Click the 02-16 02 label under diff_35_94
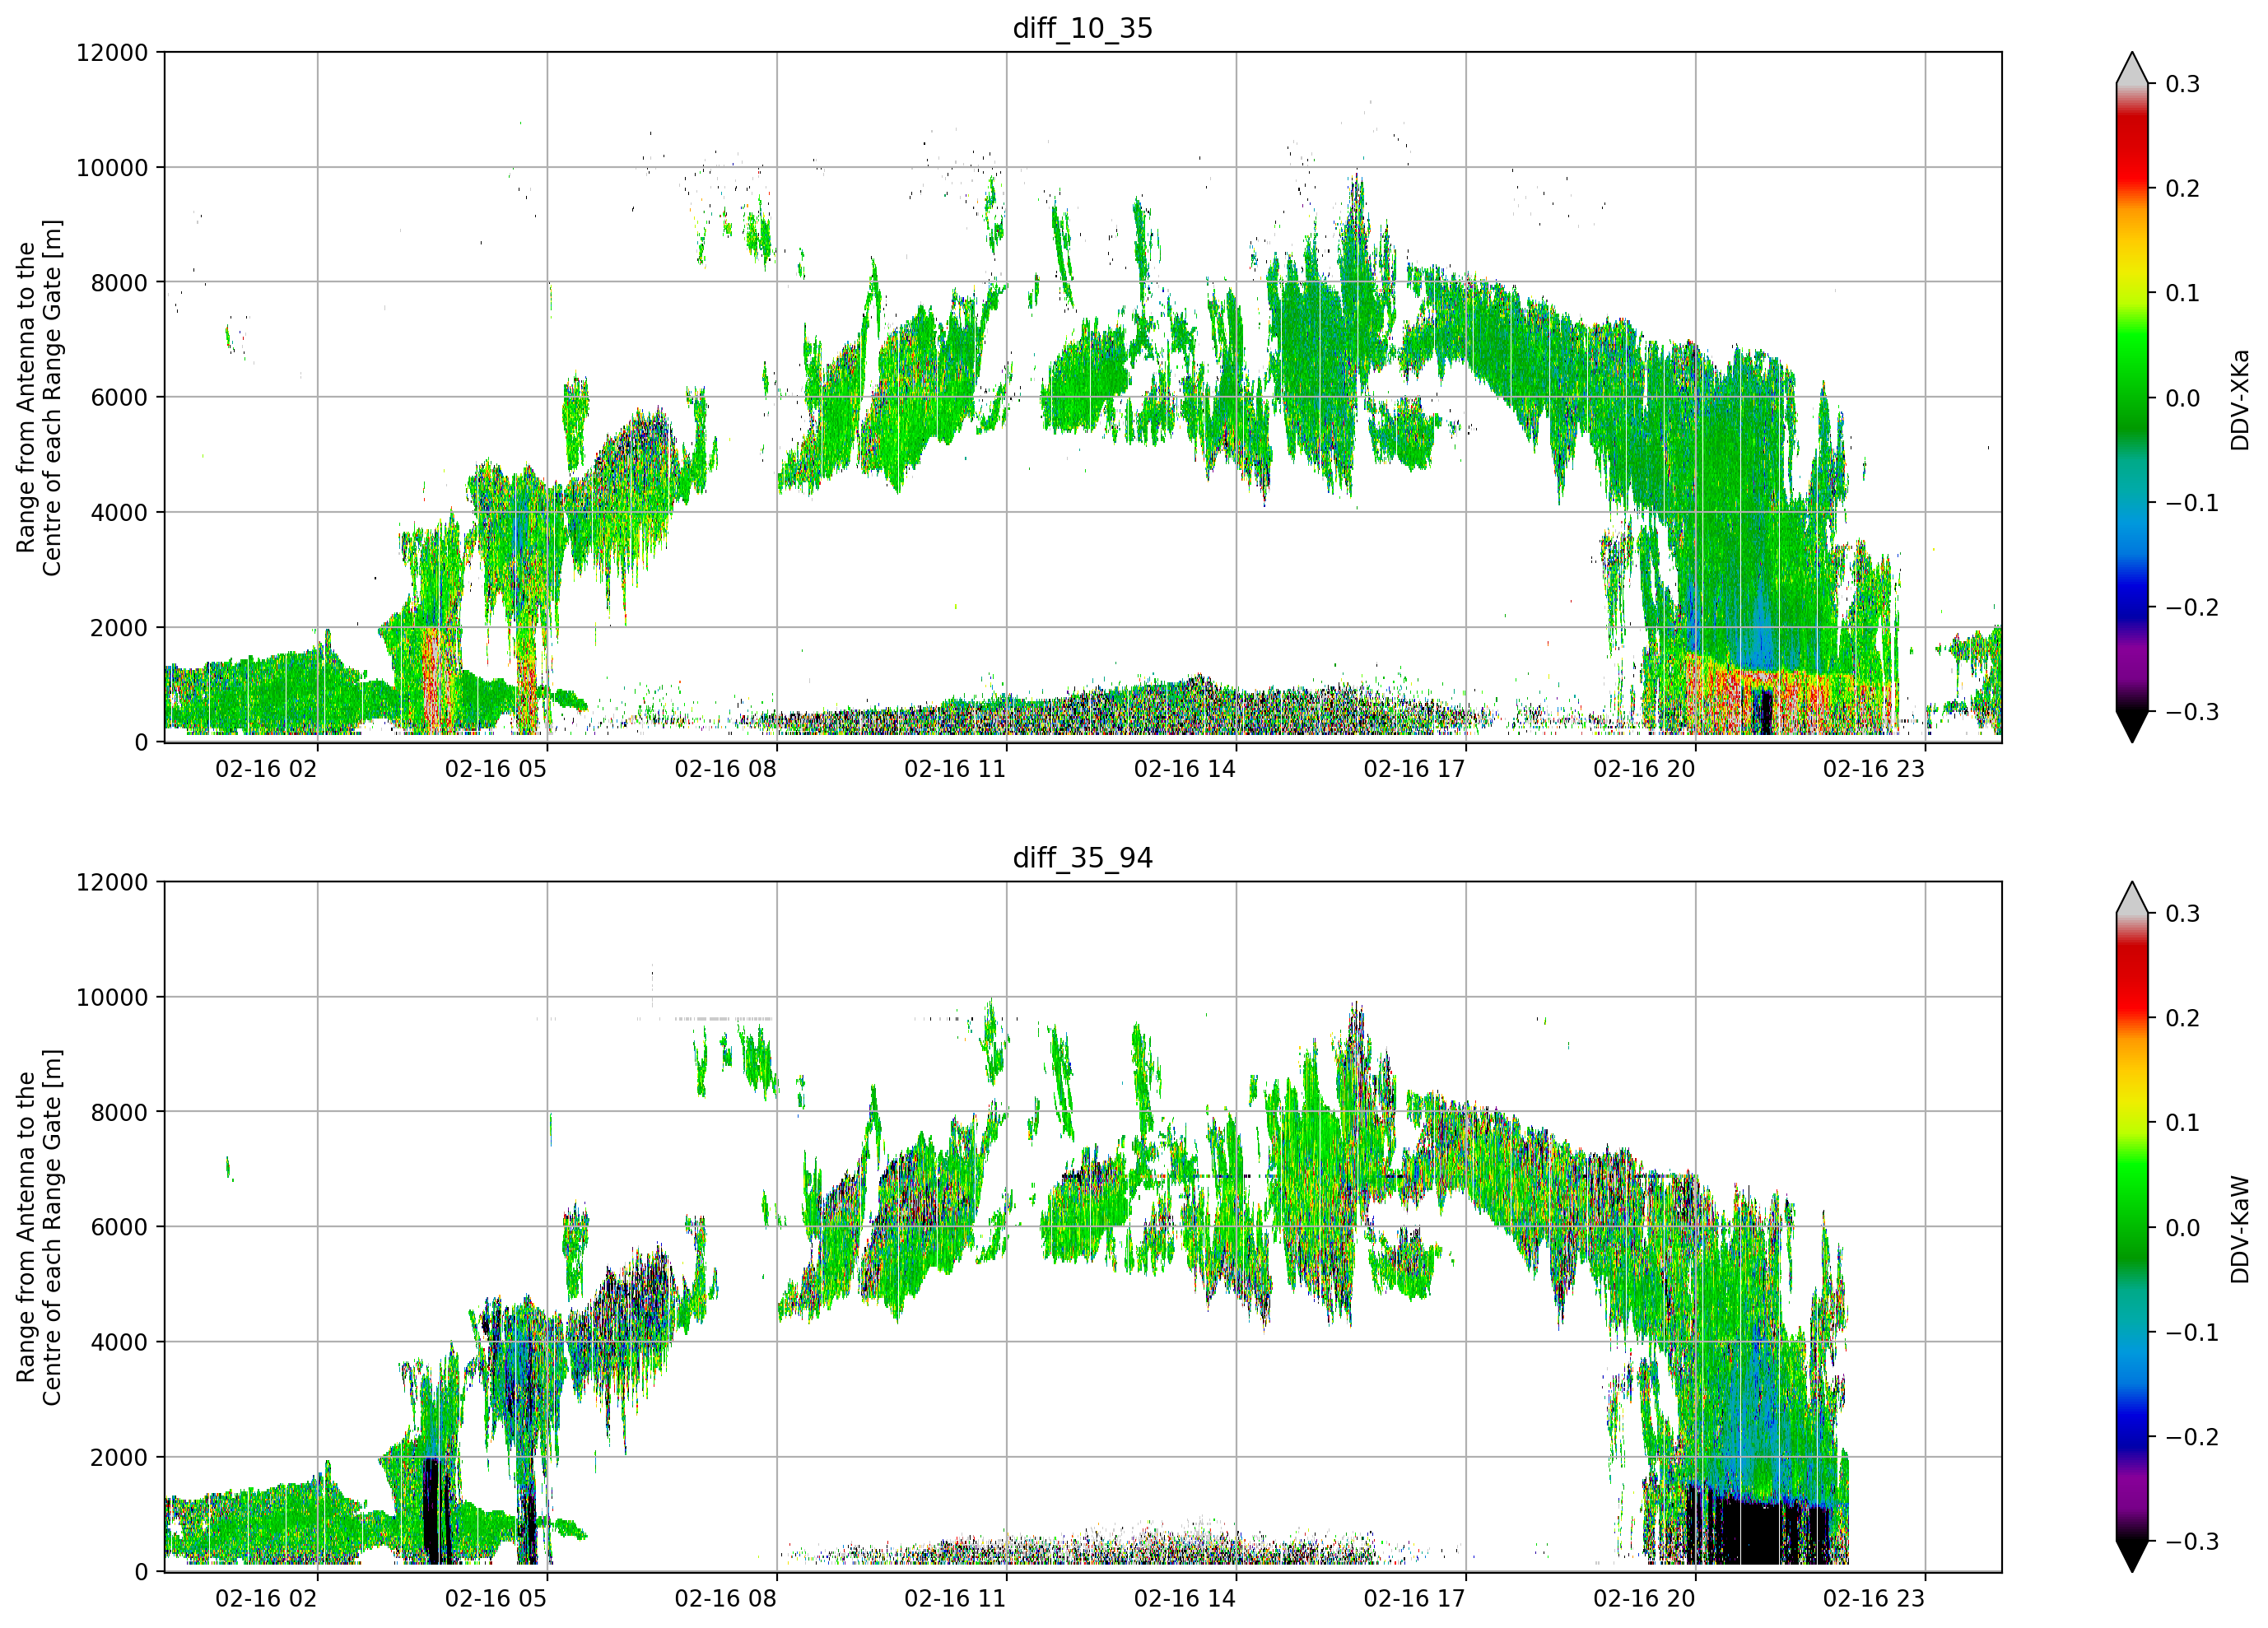The height and width of the screenshot is (1628, 2268). pyautogui.click(x=266, y=1599)
